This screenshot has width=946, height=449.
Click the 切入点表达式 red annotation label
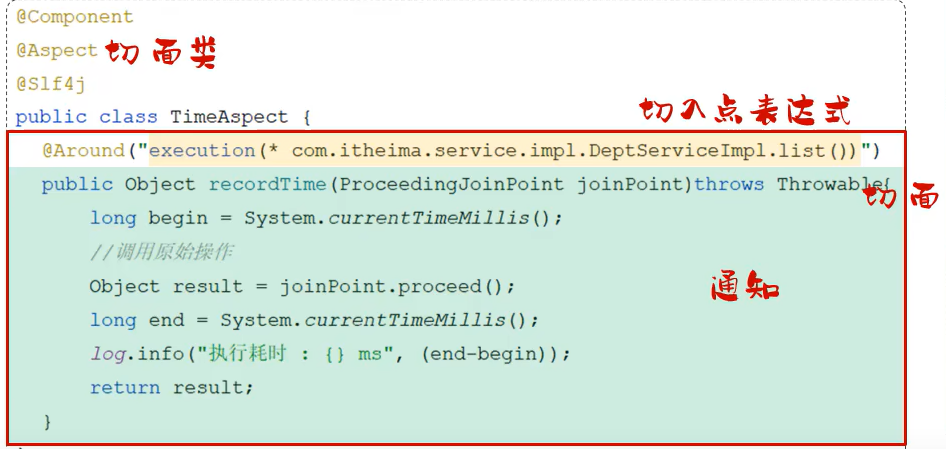click(744, 110)
